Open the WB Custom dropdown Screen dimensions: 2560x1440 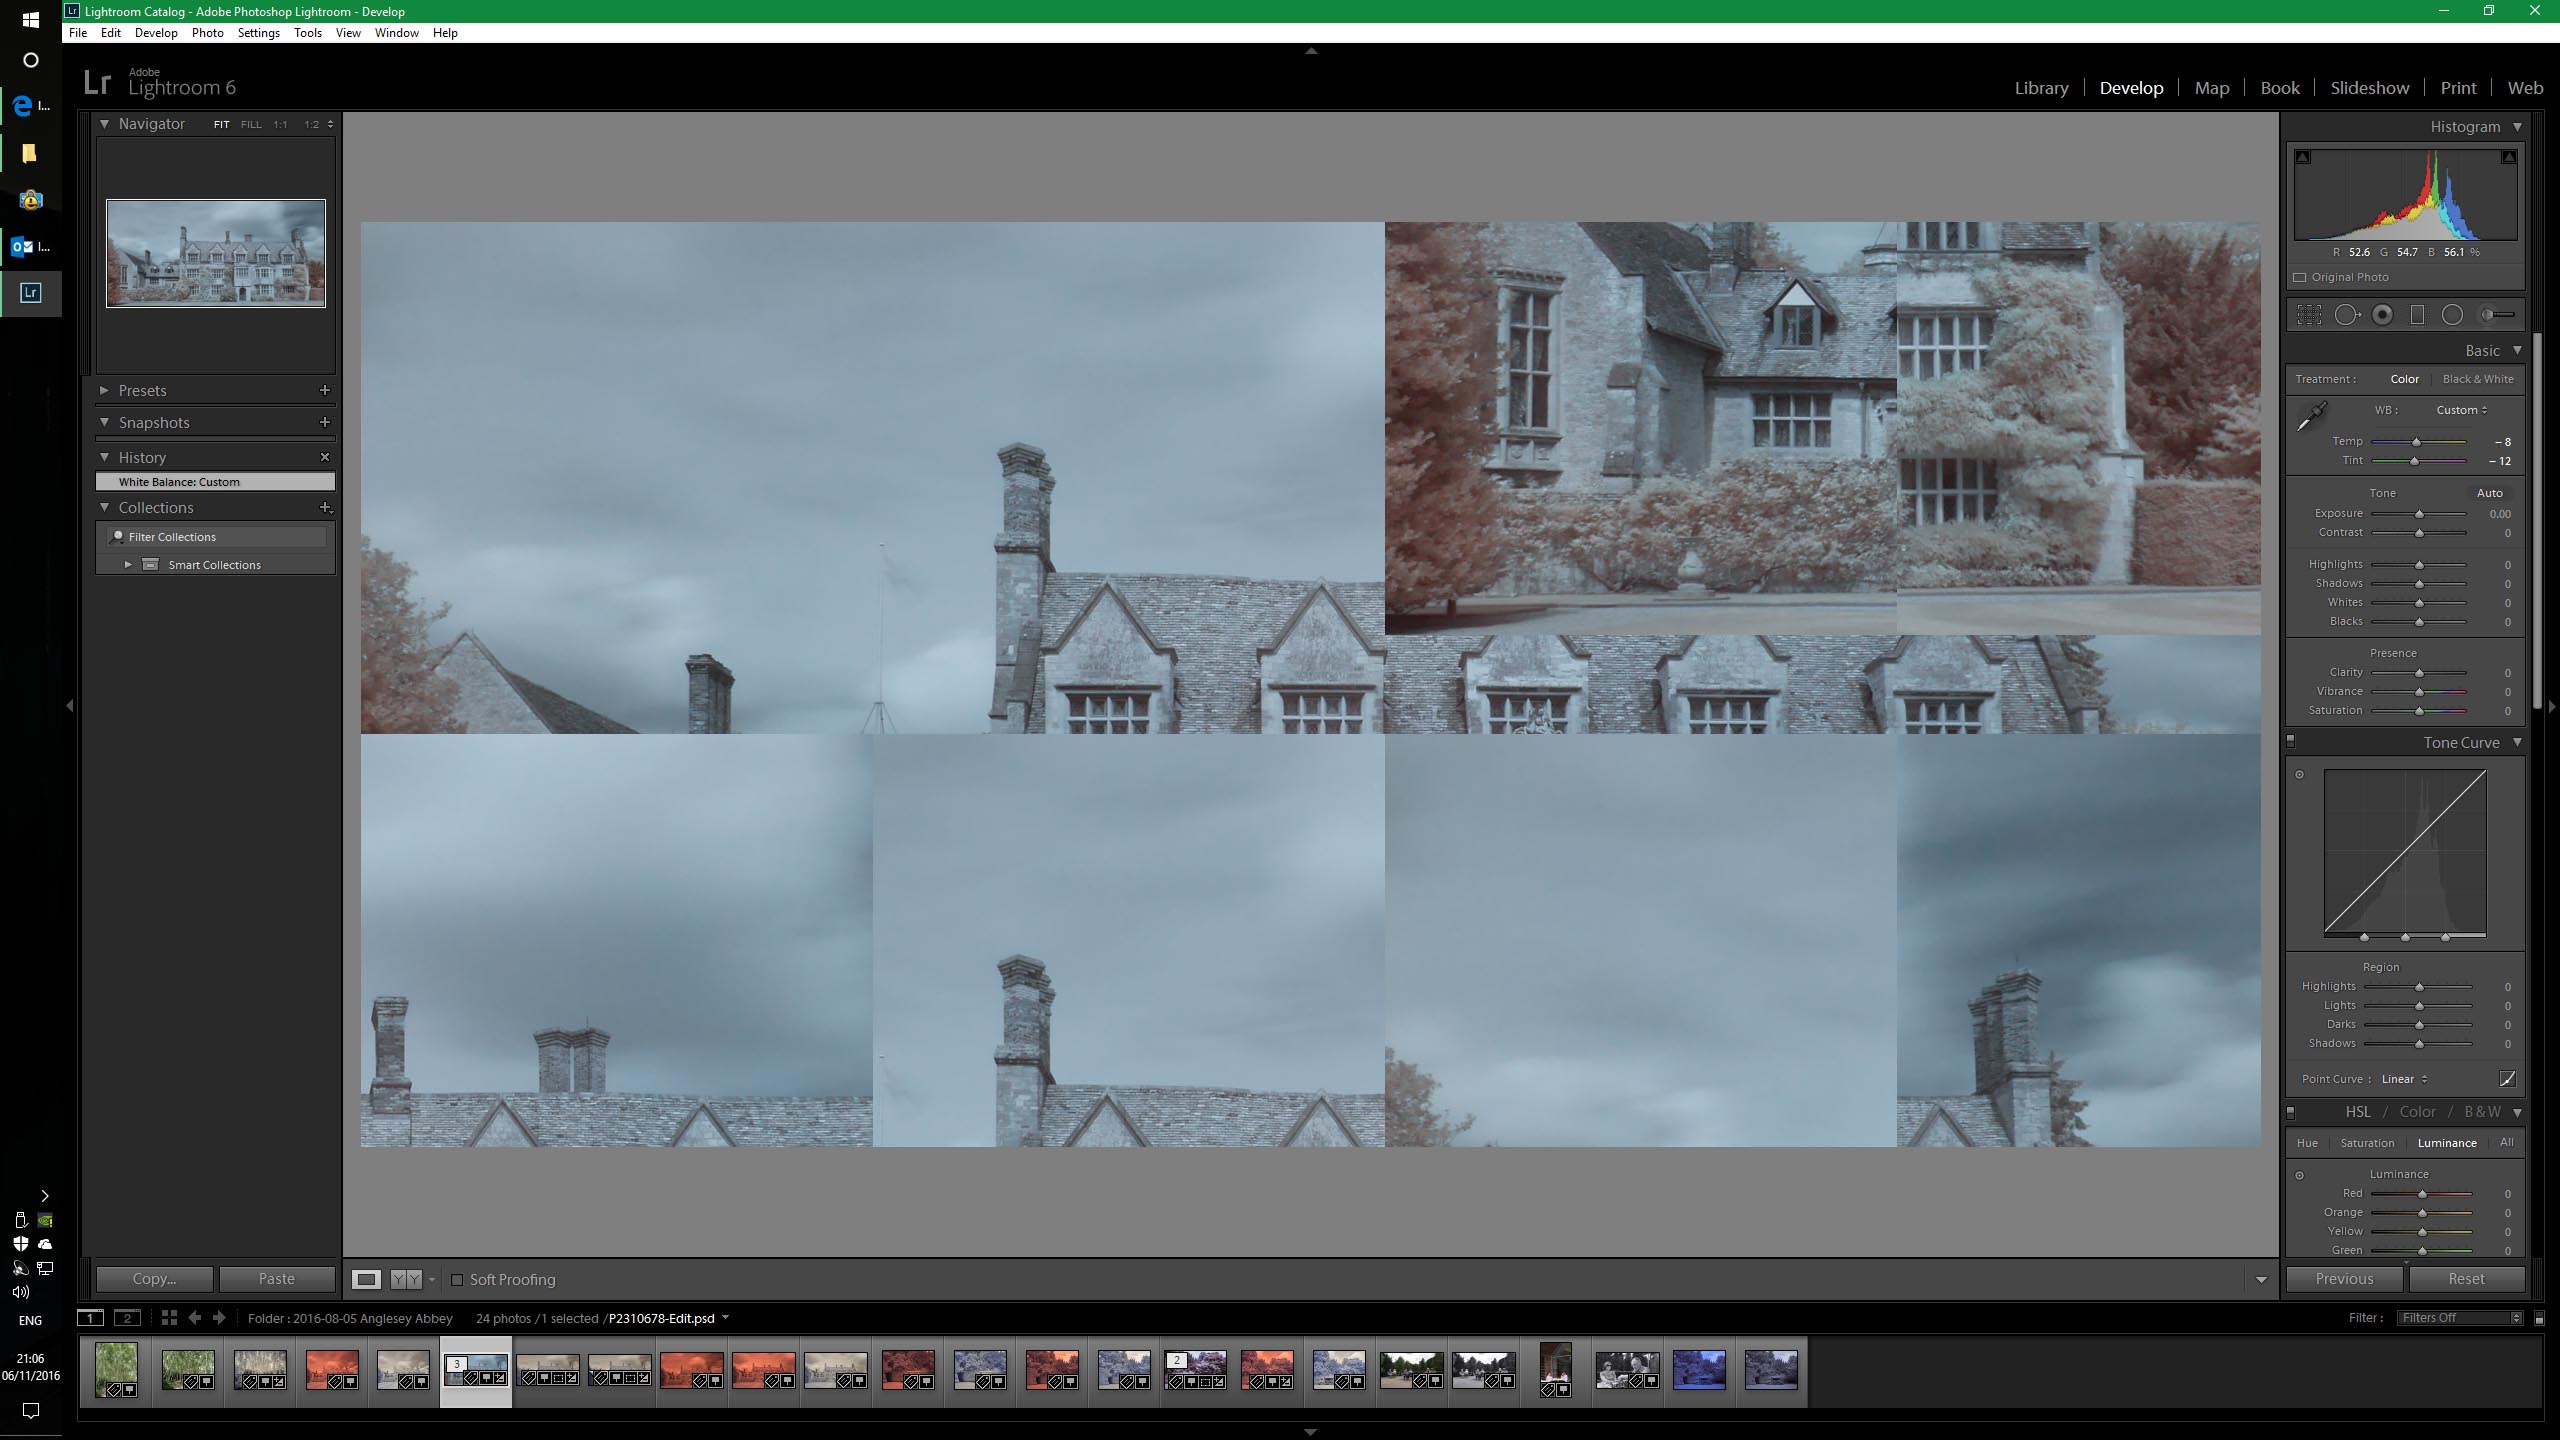pyautogui.click(x=2461, y=410)
